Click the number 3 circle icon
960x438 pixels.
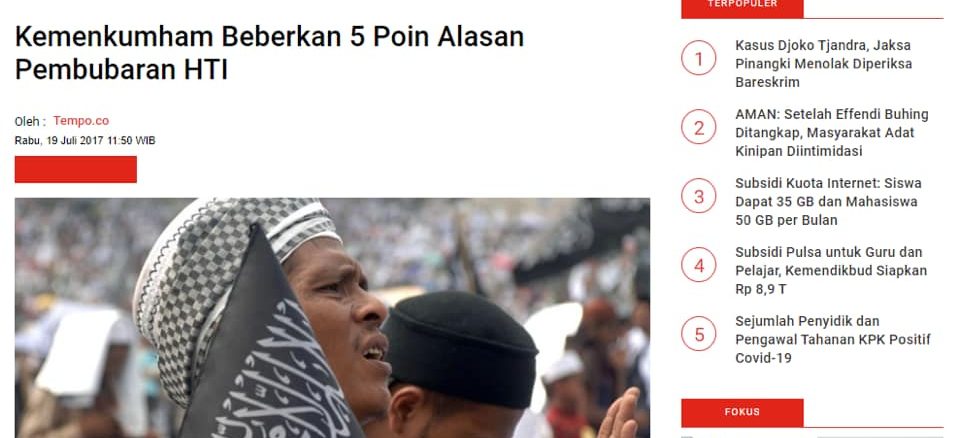pyautogui.click(x=699, y=196)
